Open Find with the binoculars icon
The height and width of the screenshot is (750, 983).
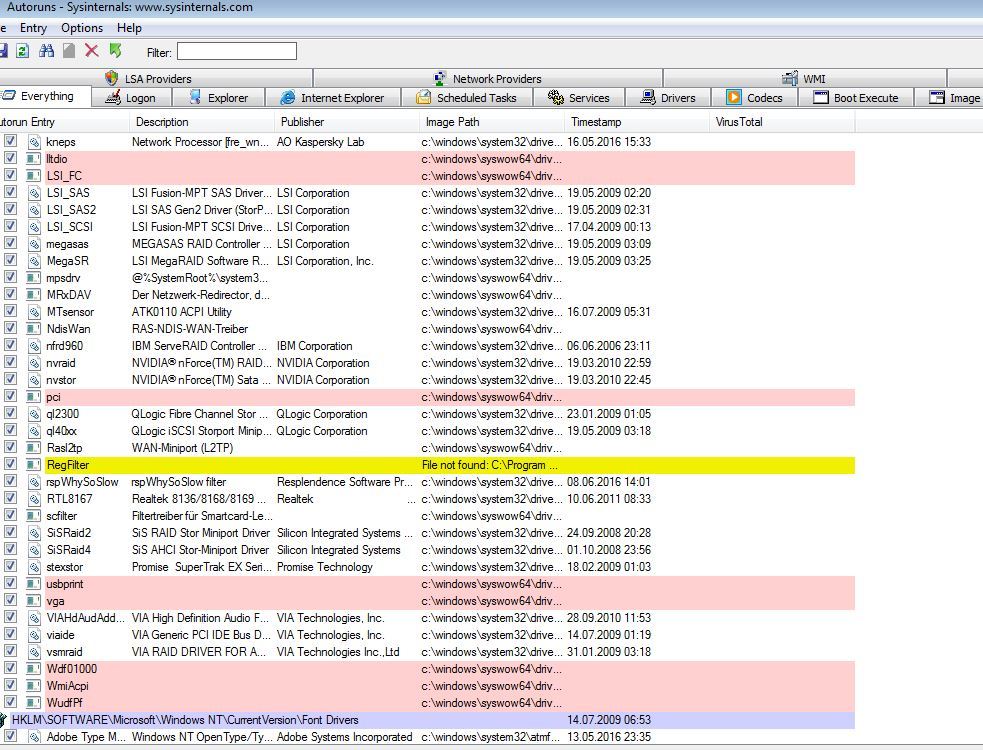[46, 51]
